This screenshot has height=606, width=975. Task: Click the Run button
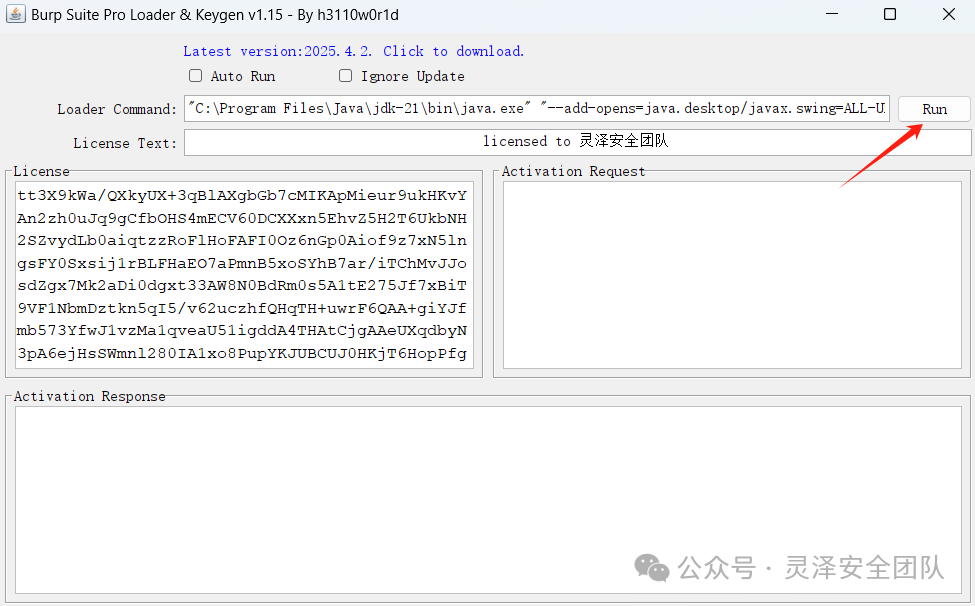click(x=934, y=109)
